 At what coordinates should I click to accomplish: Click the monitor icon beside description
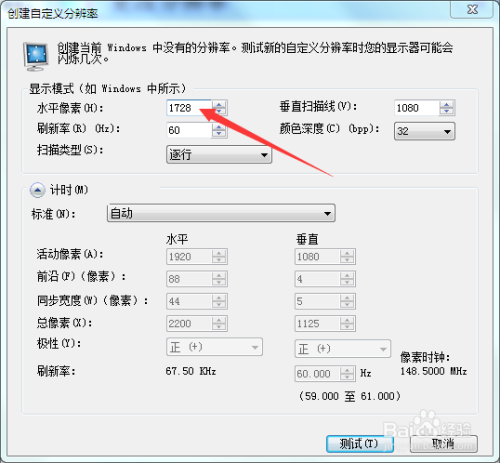(x=36, y=56)
